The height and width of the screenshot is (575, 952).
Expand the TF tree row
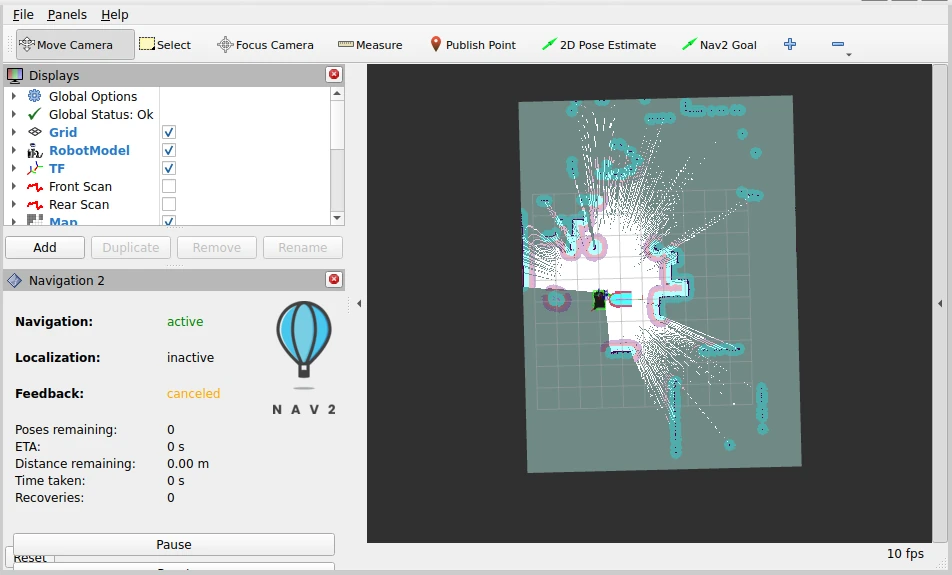[x=14, y=168]
